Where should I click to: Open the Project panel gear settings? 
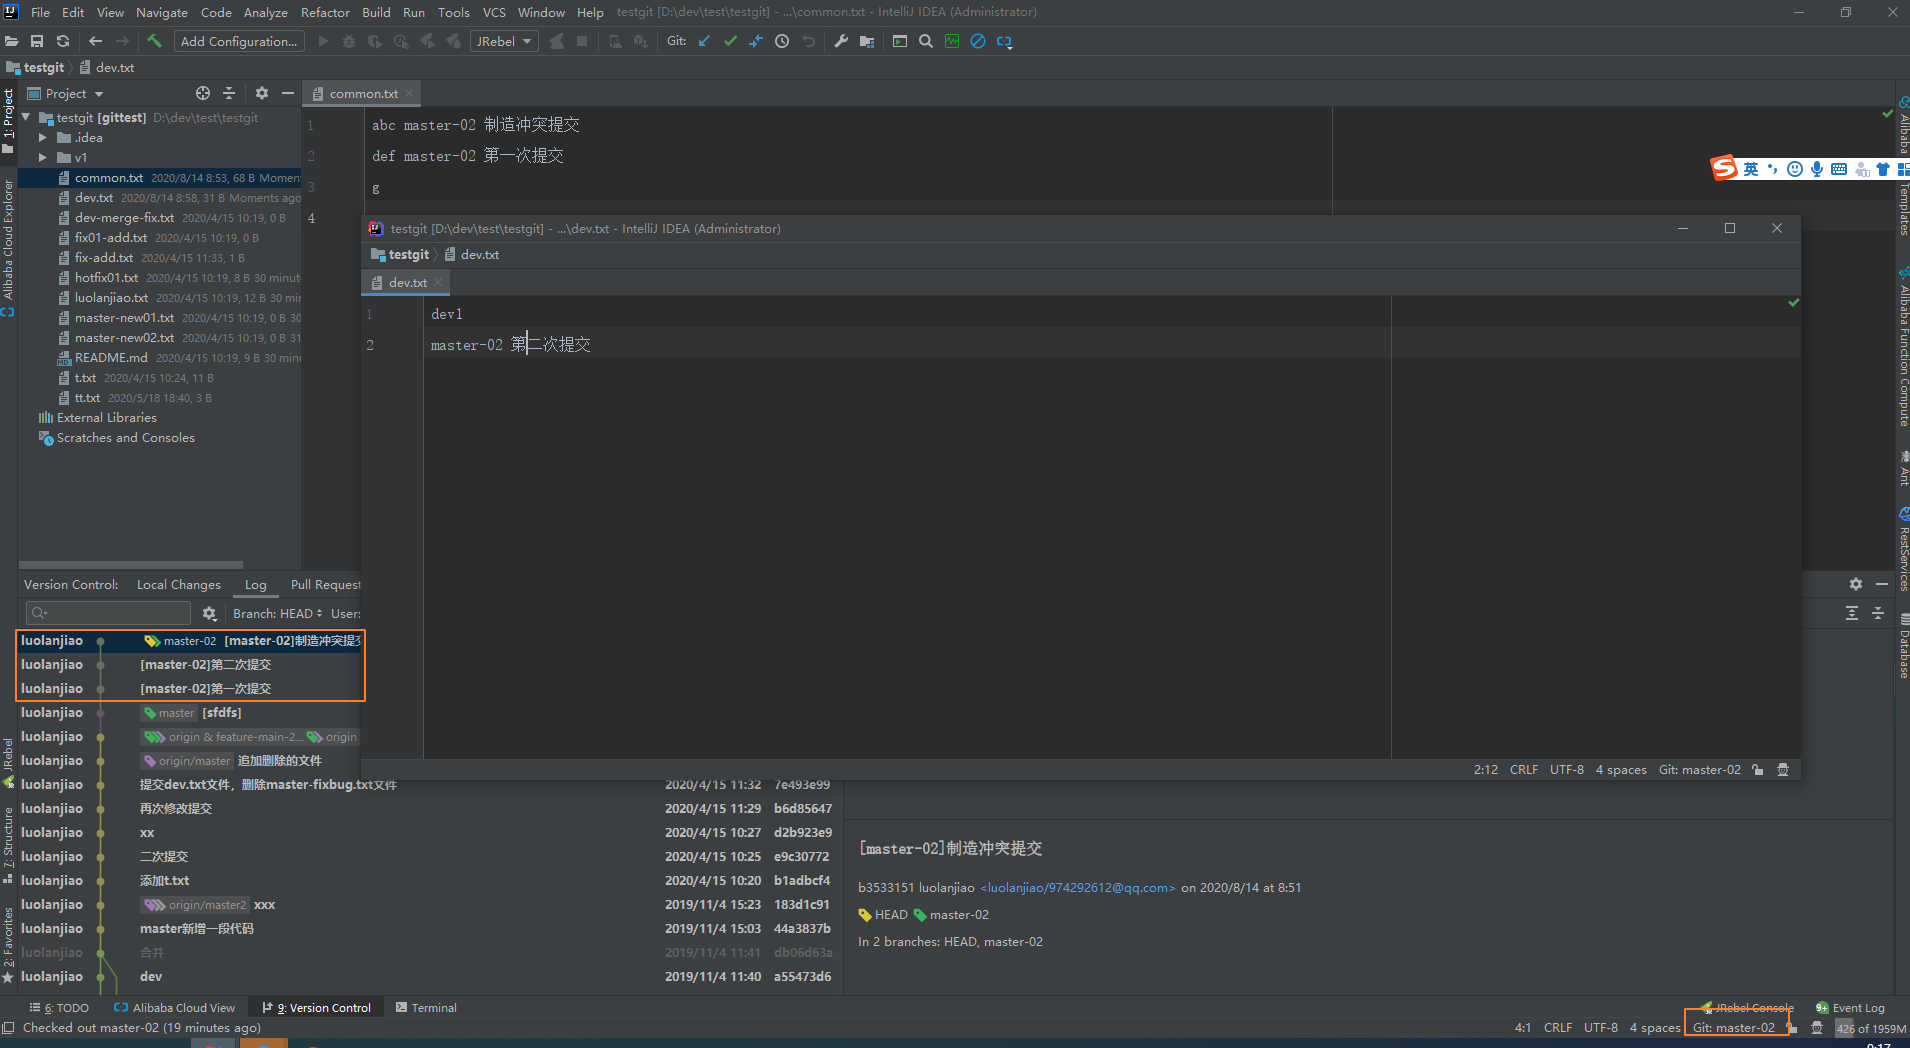tap(262, 93)
